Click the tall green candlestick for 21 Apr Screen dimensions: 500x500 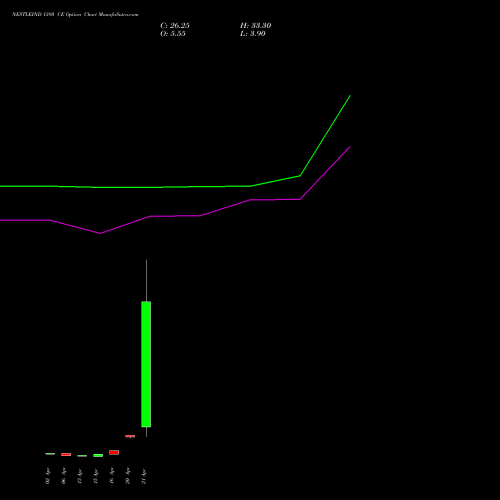(146, 364)
